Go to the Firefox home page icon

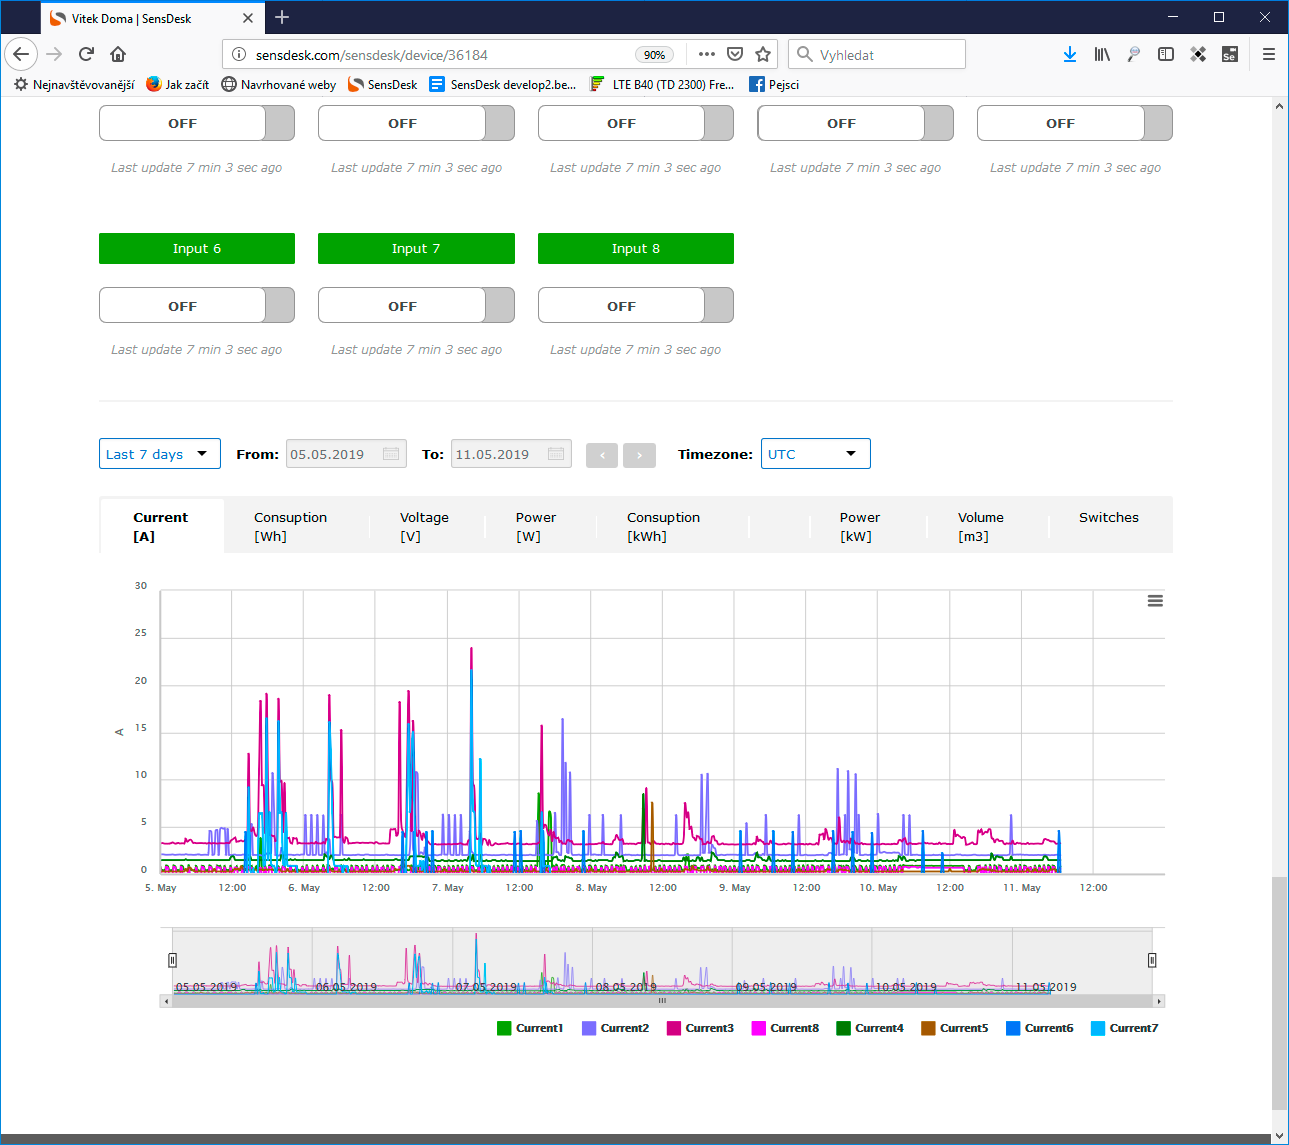click(118, 54)
